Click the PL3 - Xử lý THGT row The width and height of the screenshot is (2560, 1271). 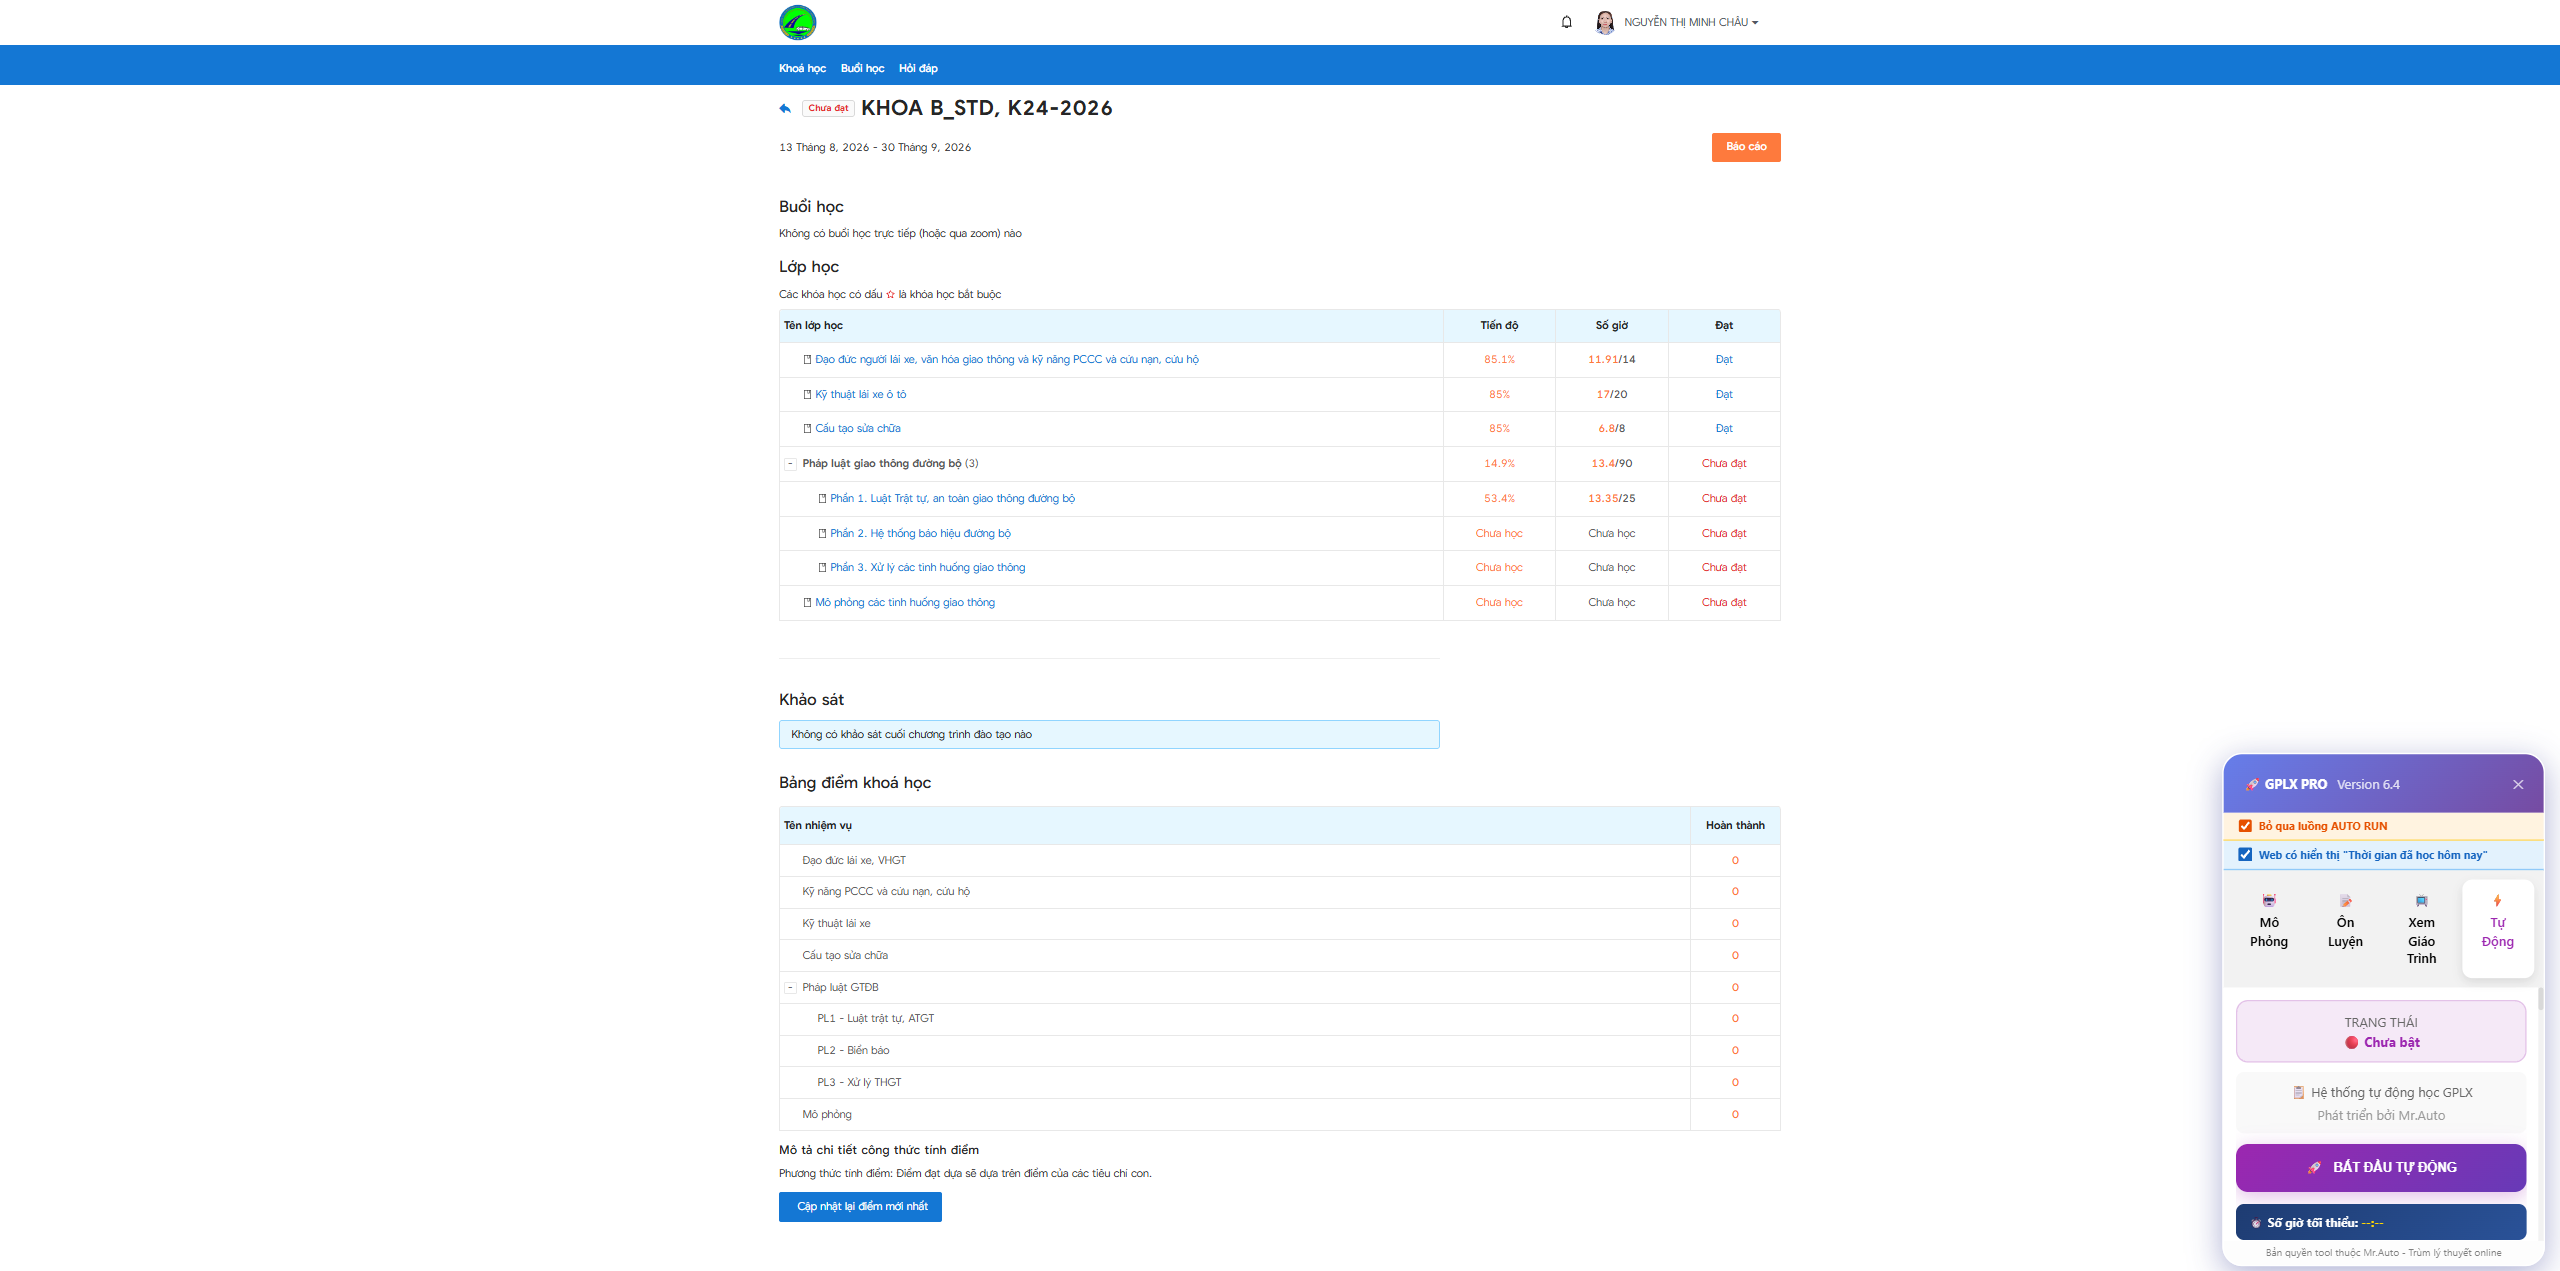point(1279,1083)
